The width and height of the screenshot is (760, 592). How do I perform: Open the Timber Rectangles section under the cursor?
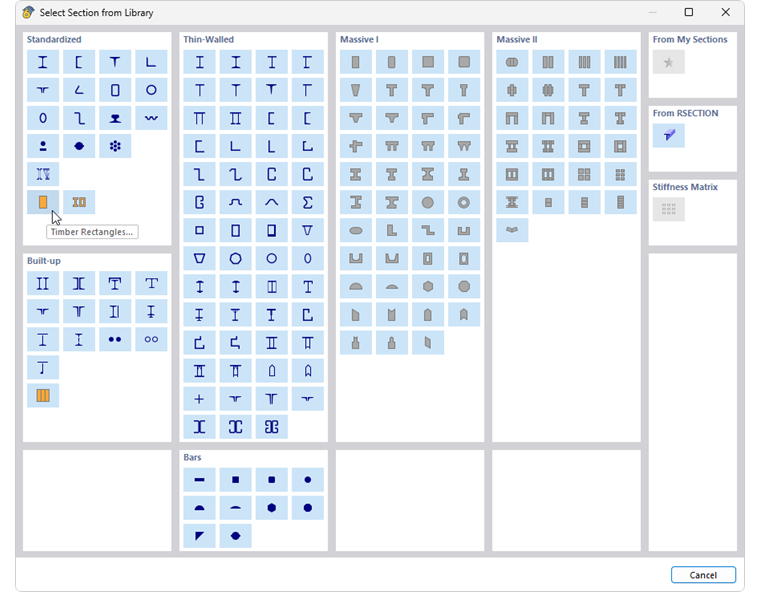(x=43, y=202)
